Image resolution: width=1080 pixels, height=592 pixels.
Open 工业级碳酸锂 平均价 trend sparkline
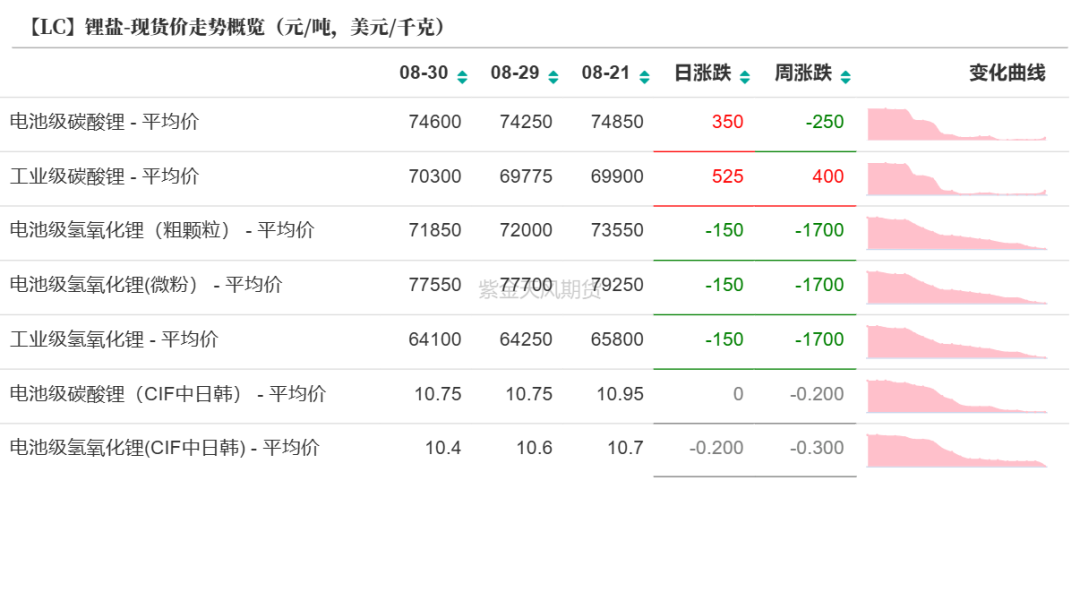coord(956,179)
